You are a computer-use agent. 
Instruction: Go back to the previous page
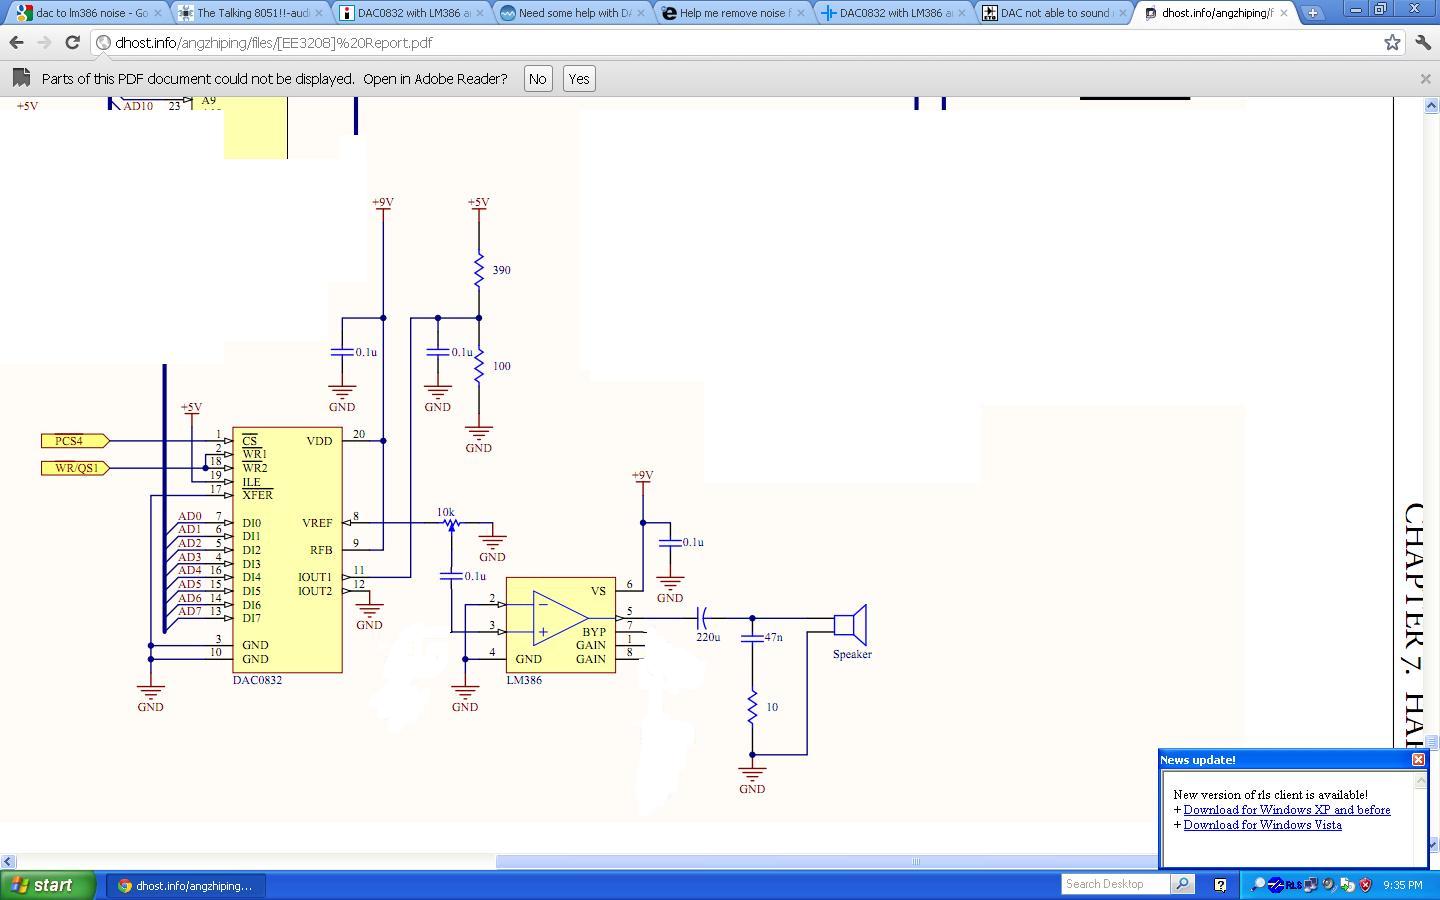point(16,43)
